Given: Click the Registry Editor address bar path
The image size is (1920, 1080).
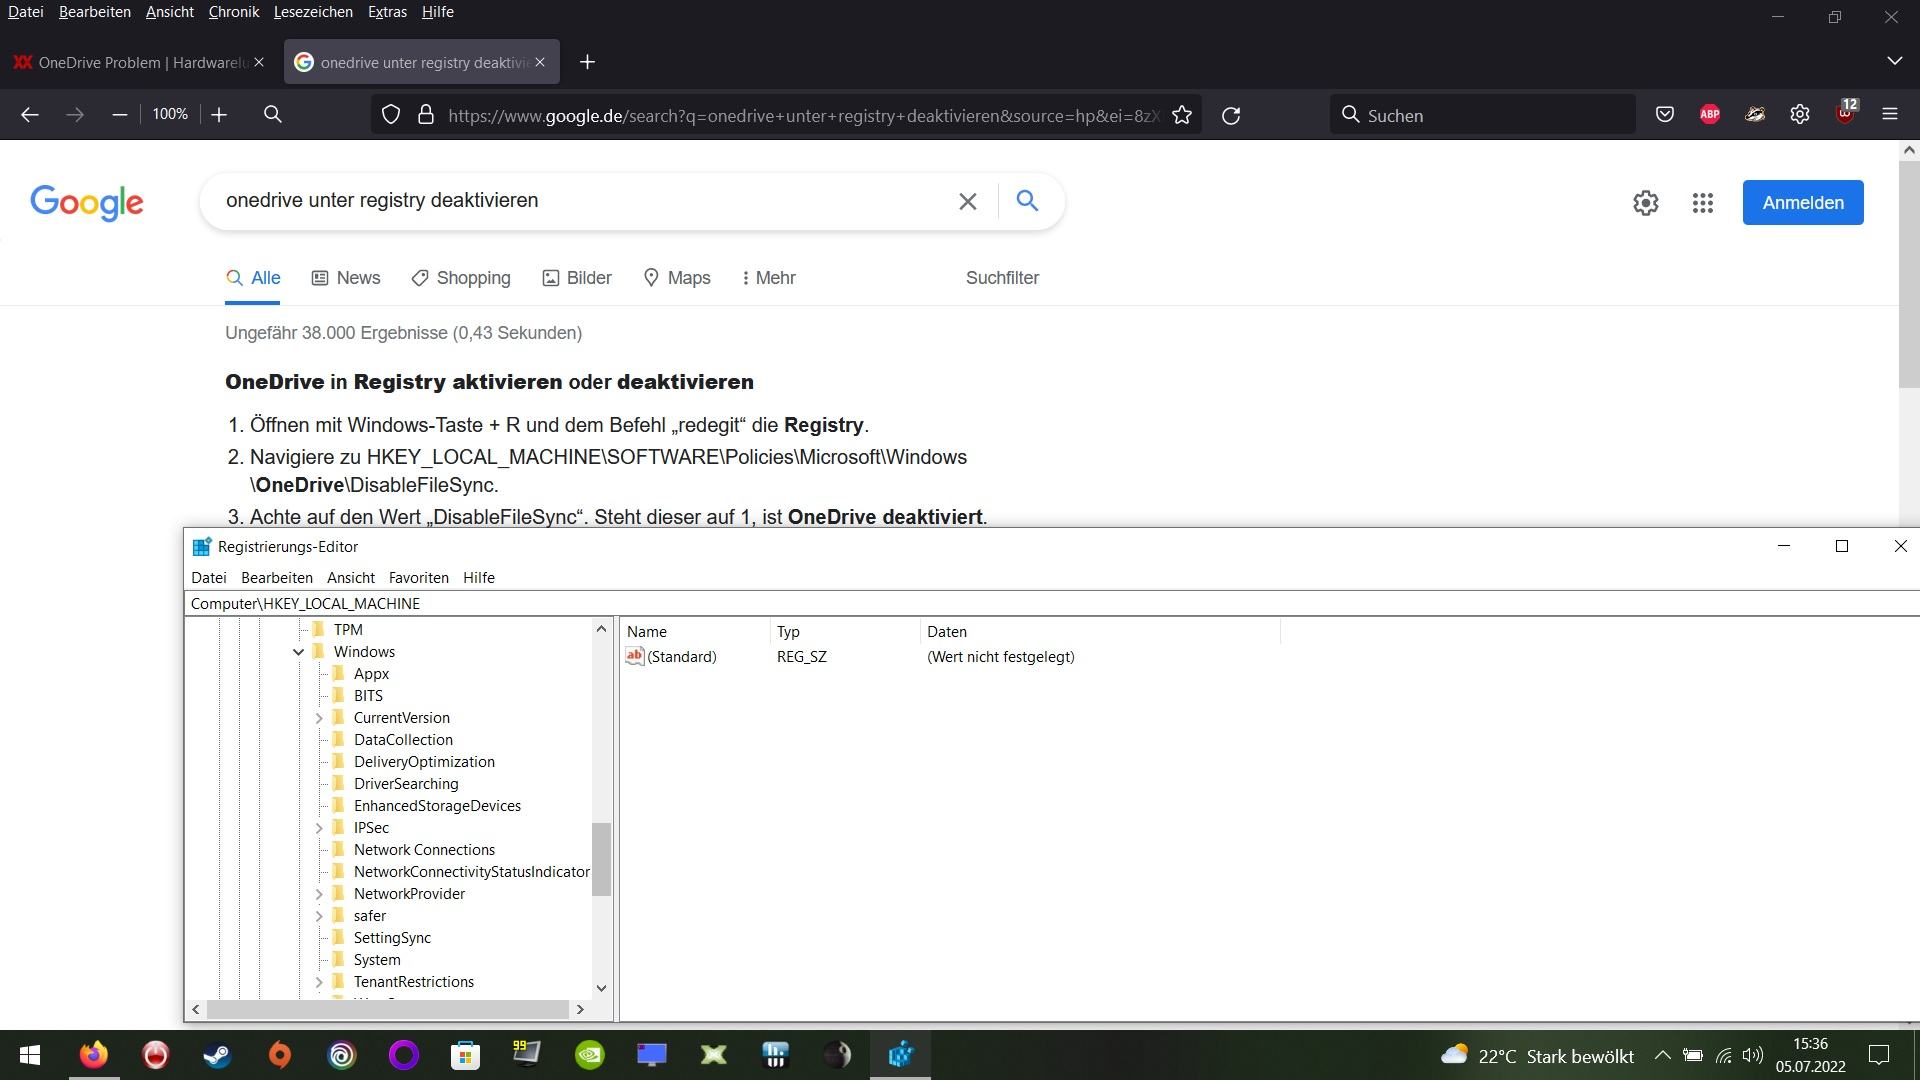Looking at the screenshot, I should point(1050,604).
